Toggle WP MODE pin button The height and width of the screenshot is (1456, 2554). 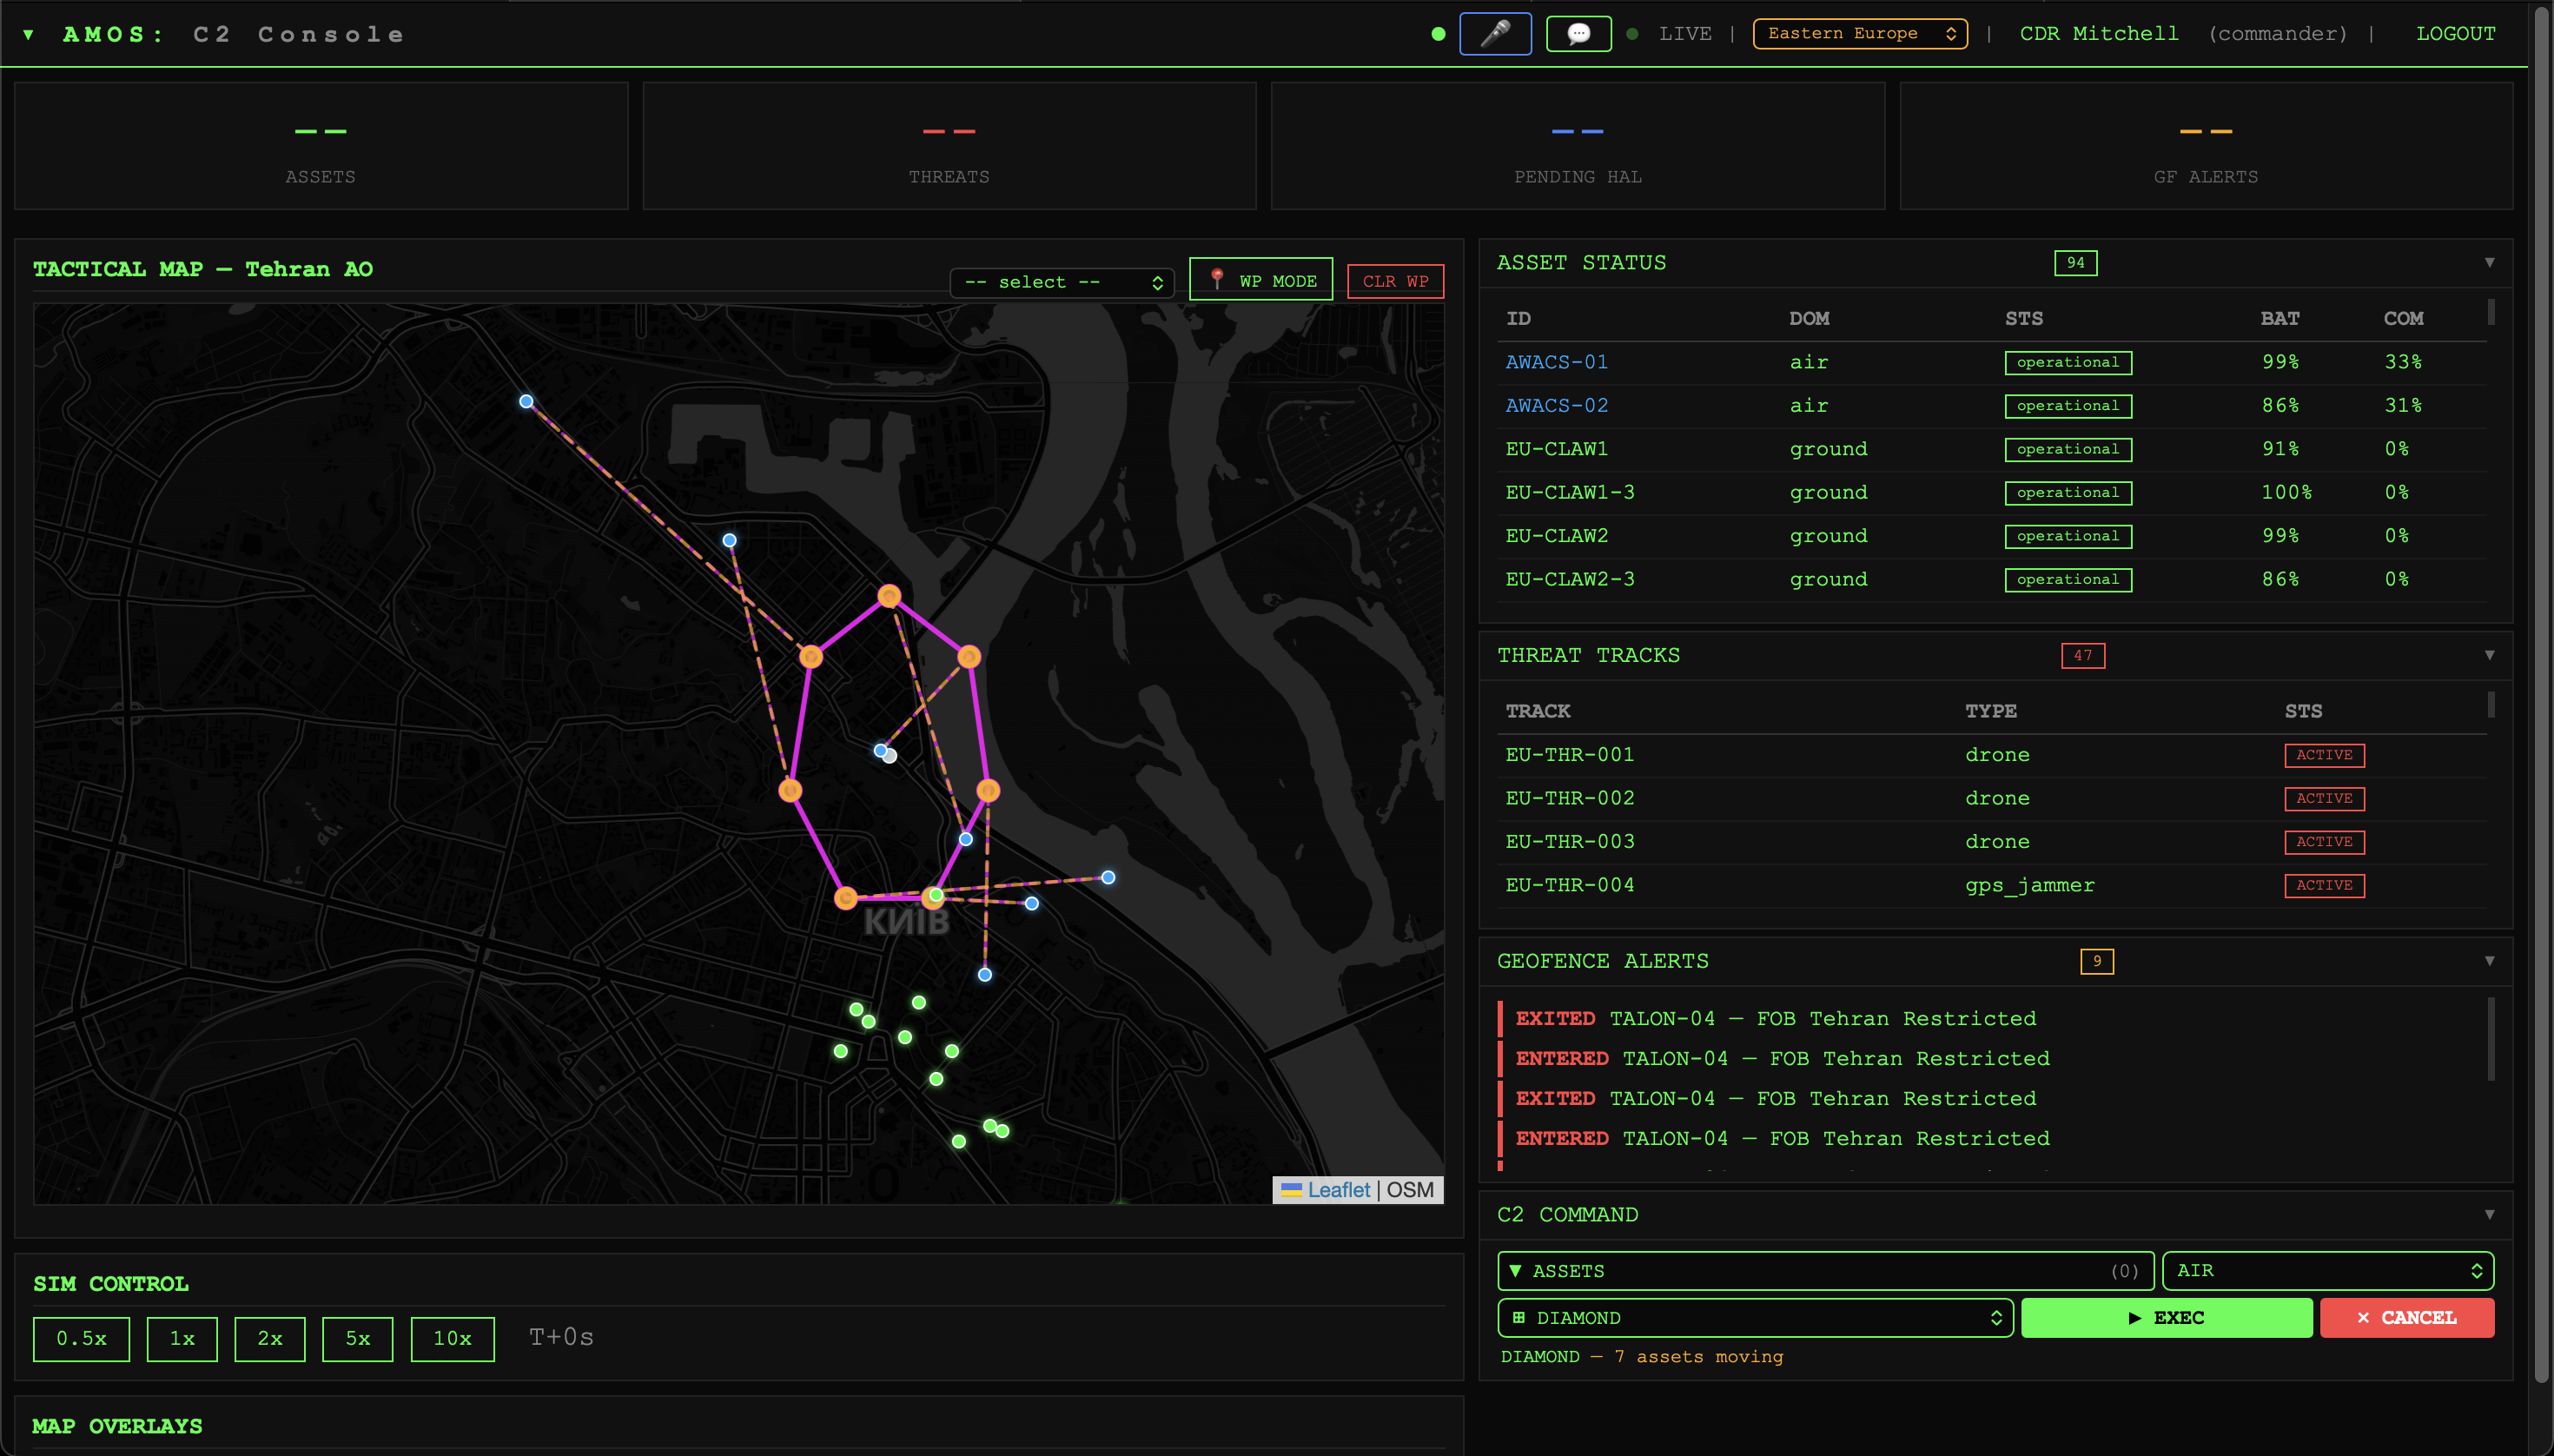click(x=1261, y=281)
